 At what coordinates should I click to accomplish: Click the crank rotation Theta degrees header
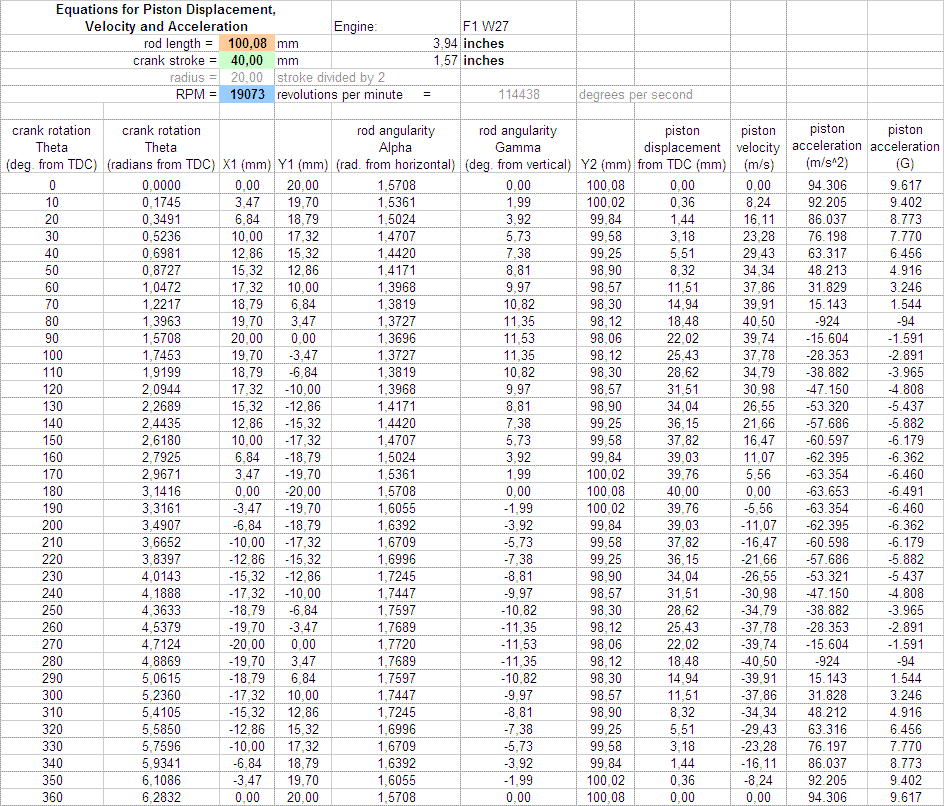pos(52,147)
